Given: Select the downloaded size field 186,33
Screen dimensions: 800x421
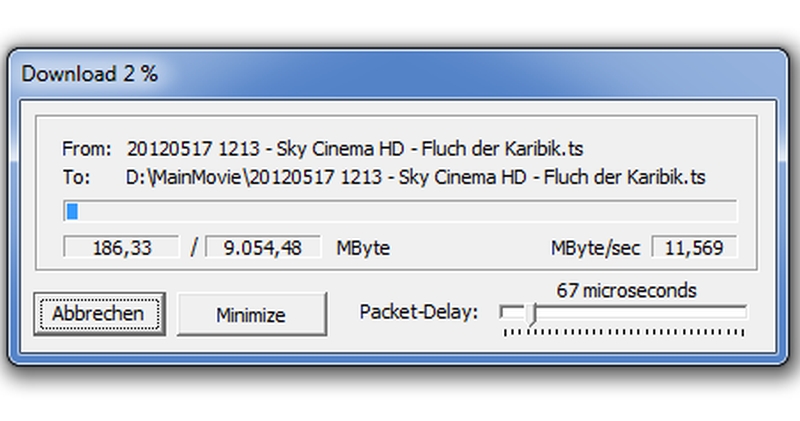Looking at the screenshot, I should [121, 247].
